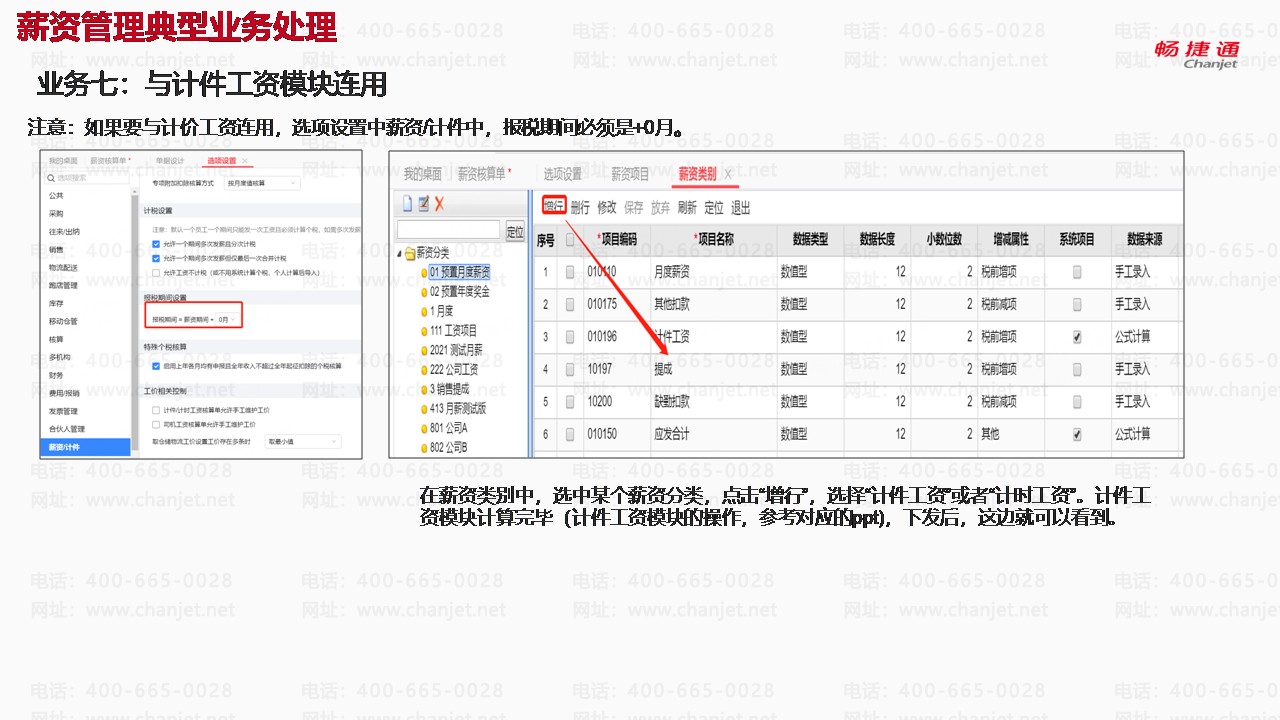
Task: Select the row checkbox for 其他扣款
Action: tap(570, 304)
